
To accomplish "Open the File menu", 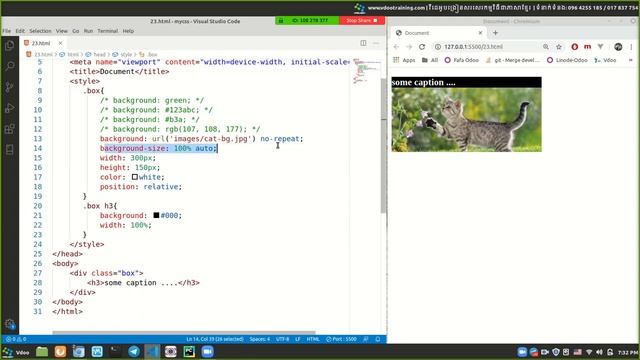I will [x=7, y=31].
